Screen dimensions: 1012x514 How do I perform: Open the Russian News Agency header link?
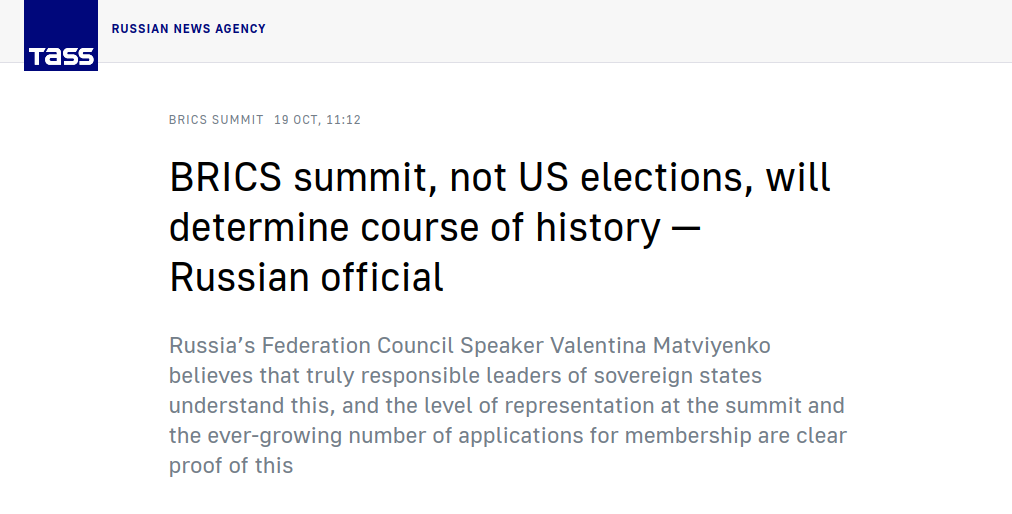tap(189, 29)
